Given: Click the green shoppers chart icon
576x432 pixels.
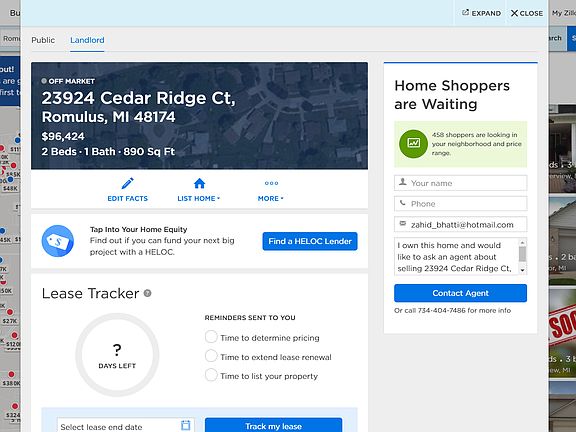Looking at the screenshot, I should pos(413,143).
